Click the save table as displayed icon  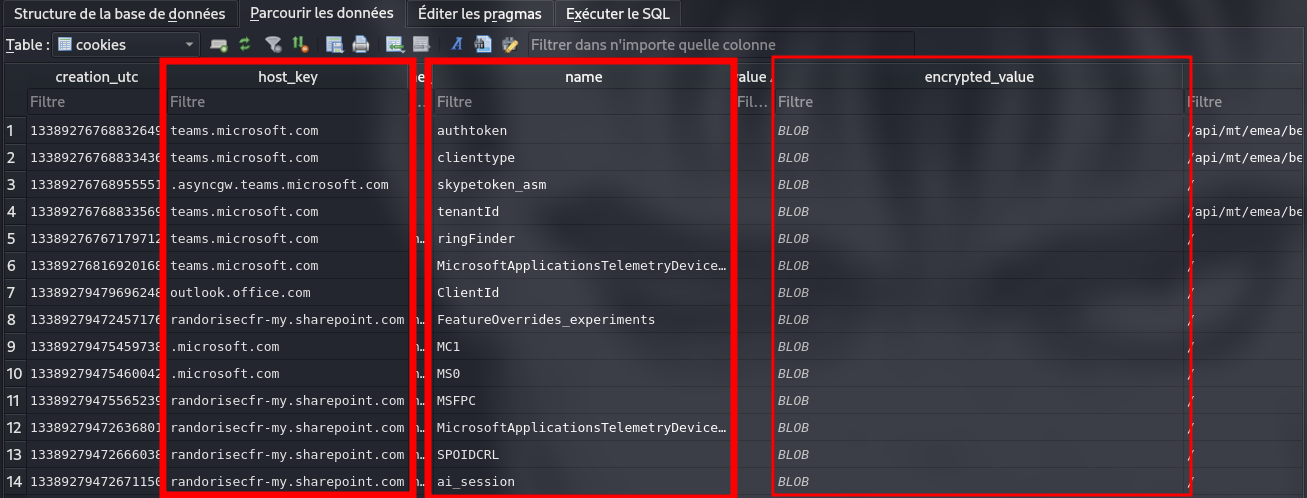(x=335, y=45)
